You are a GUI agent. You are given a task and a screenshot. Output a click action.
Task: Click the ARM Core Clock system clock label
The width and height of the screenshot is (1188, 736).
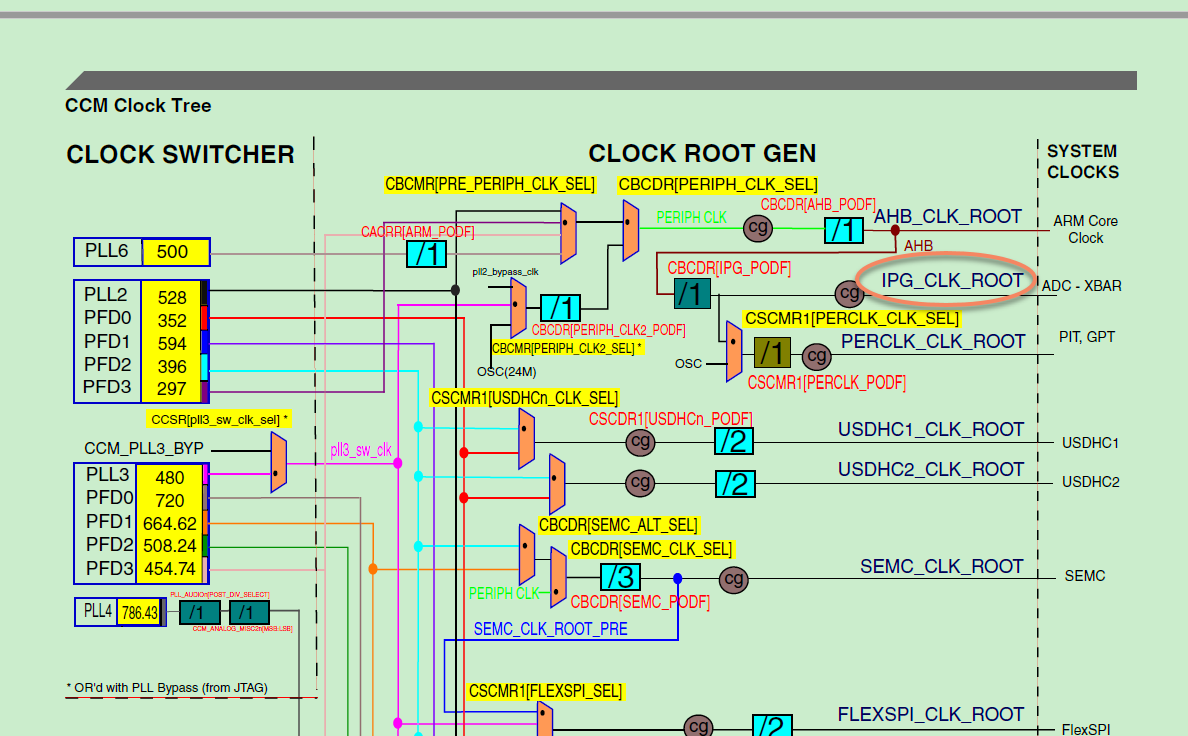pyautogui.click(x=1085, y=229)
